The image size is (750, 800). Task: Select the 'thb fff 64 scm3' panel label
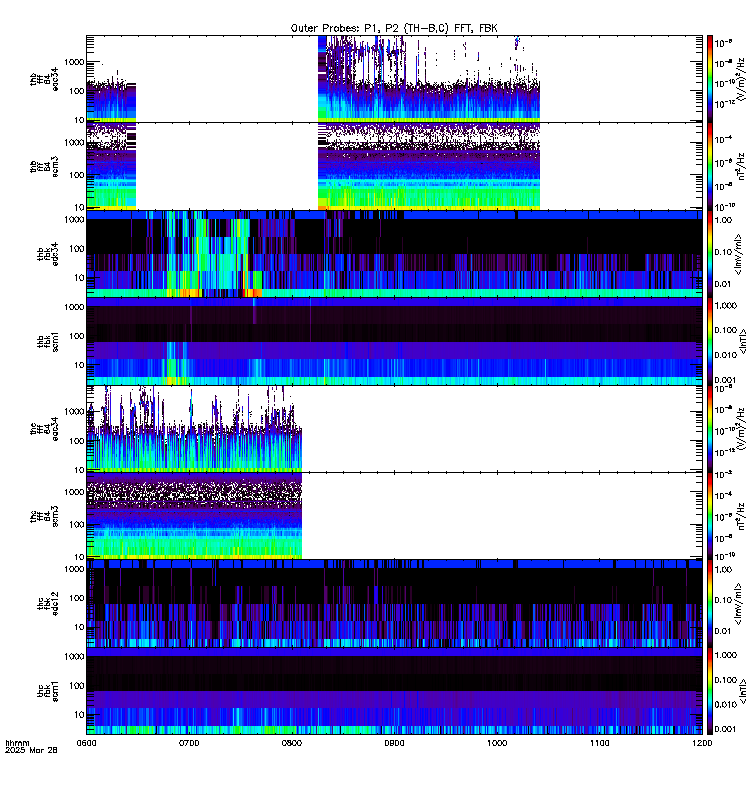[44, 166]
